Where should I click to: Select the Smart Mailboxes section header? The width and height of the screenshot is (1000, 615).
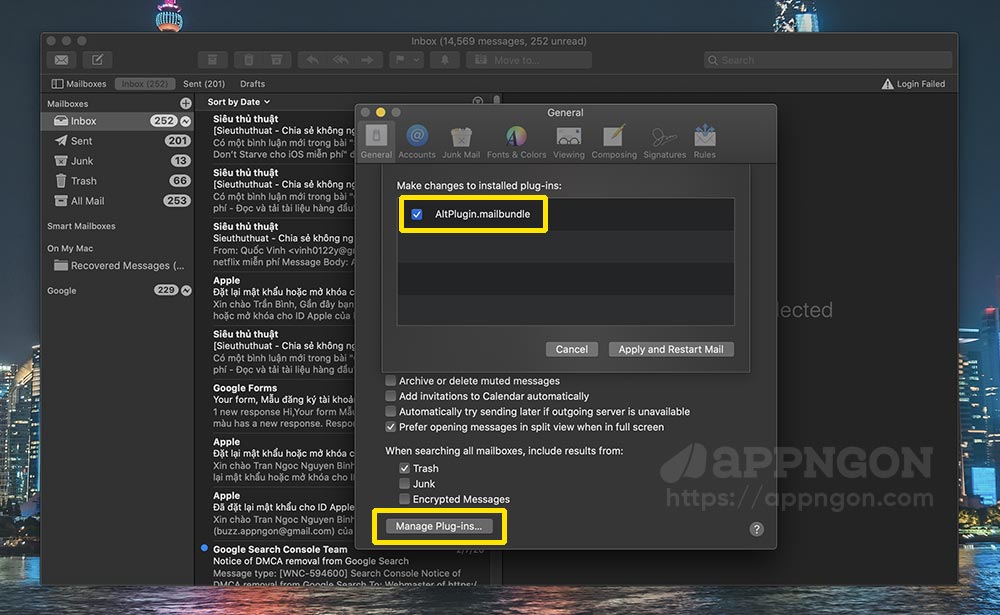point(81,226)
